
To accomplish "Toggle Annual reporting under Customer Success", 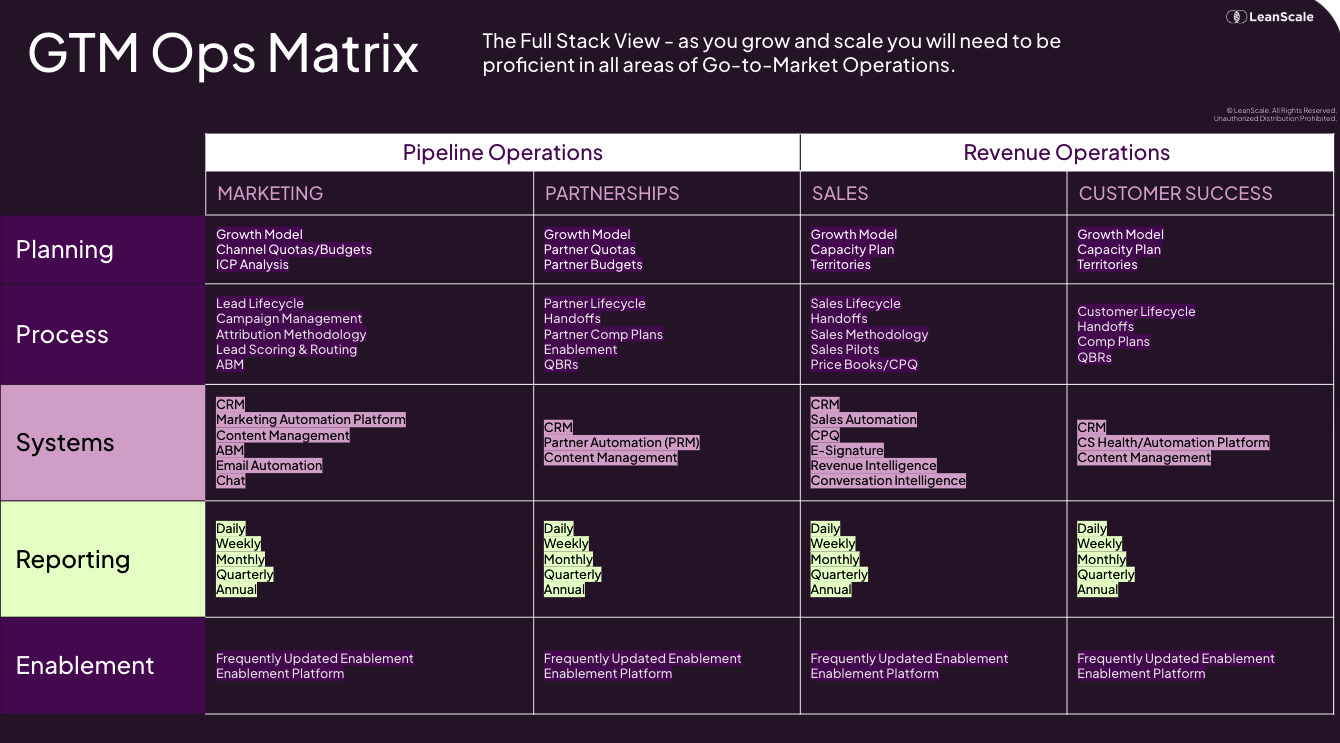I will (x=1097, y=589).
